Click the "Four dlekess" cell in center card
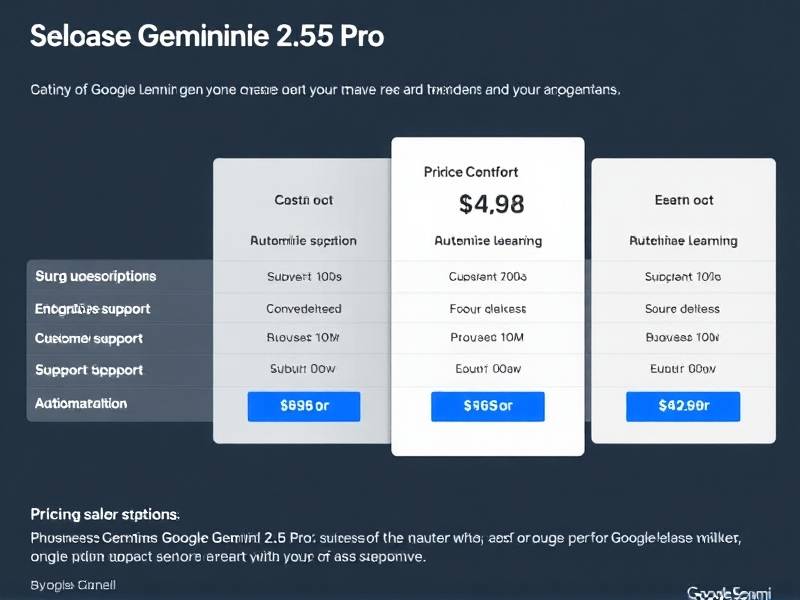Image resolution: width=800 pixels, height=600 pixels. (x=488, y=309)
